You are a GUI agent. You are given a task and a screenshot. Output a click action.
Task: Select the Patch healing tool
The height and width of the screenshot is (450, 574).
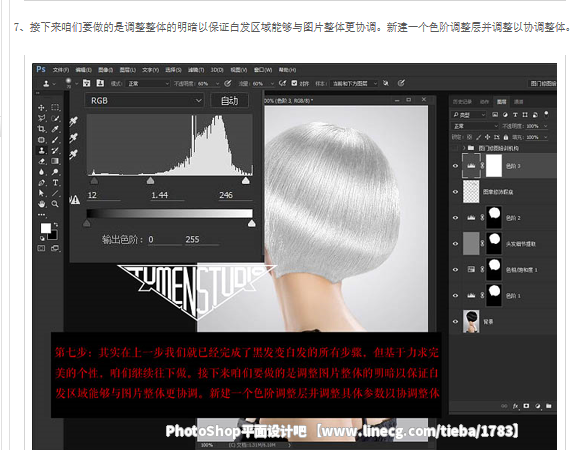[41, 140]
